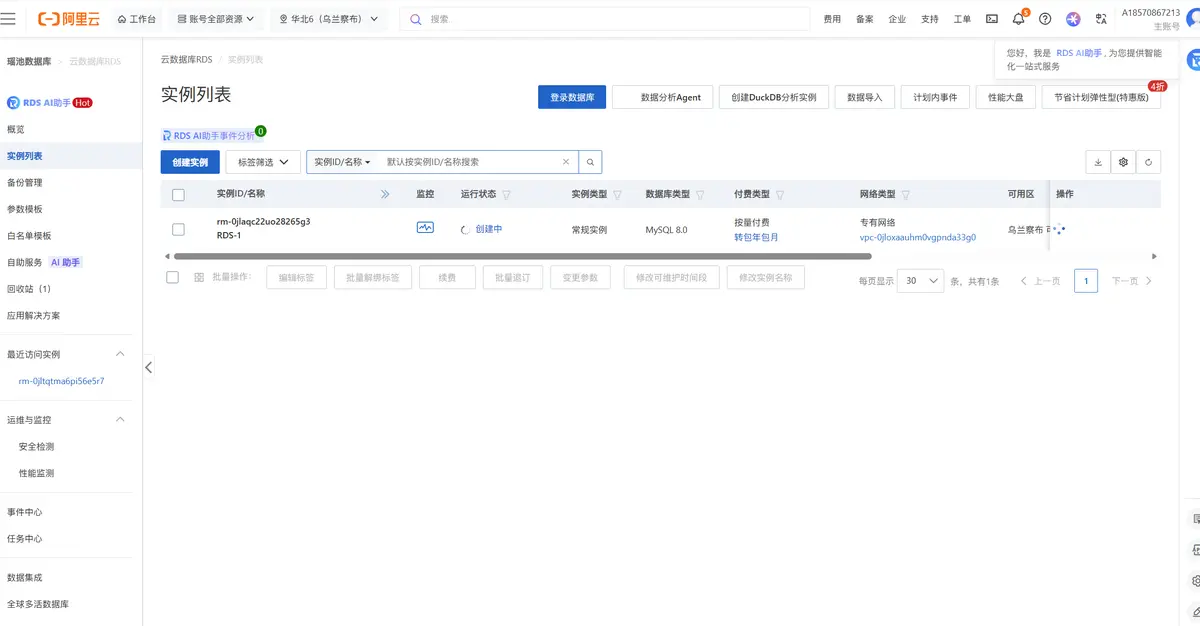Collapse the left sidebar arrow
1200x626 pixels.
pos(148,367)
